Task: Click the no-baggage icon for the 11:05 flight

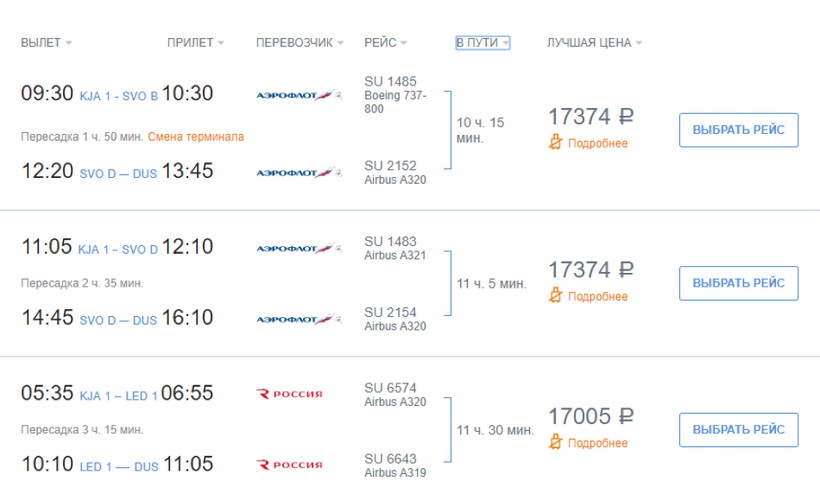Action: click(x=557, y=296)
